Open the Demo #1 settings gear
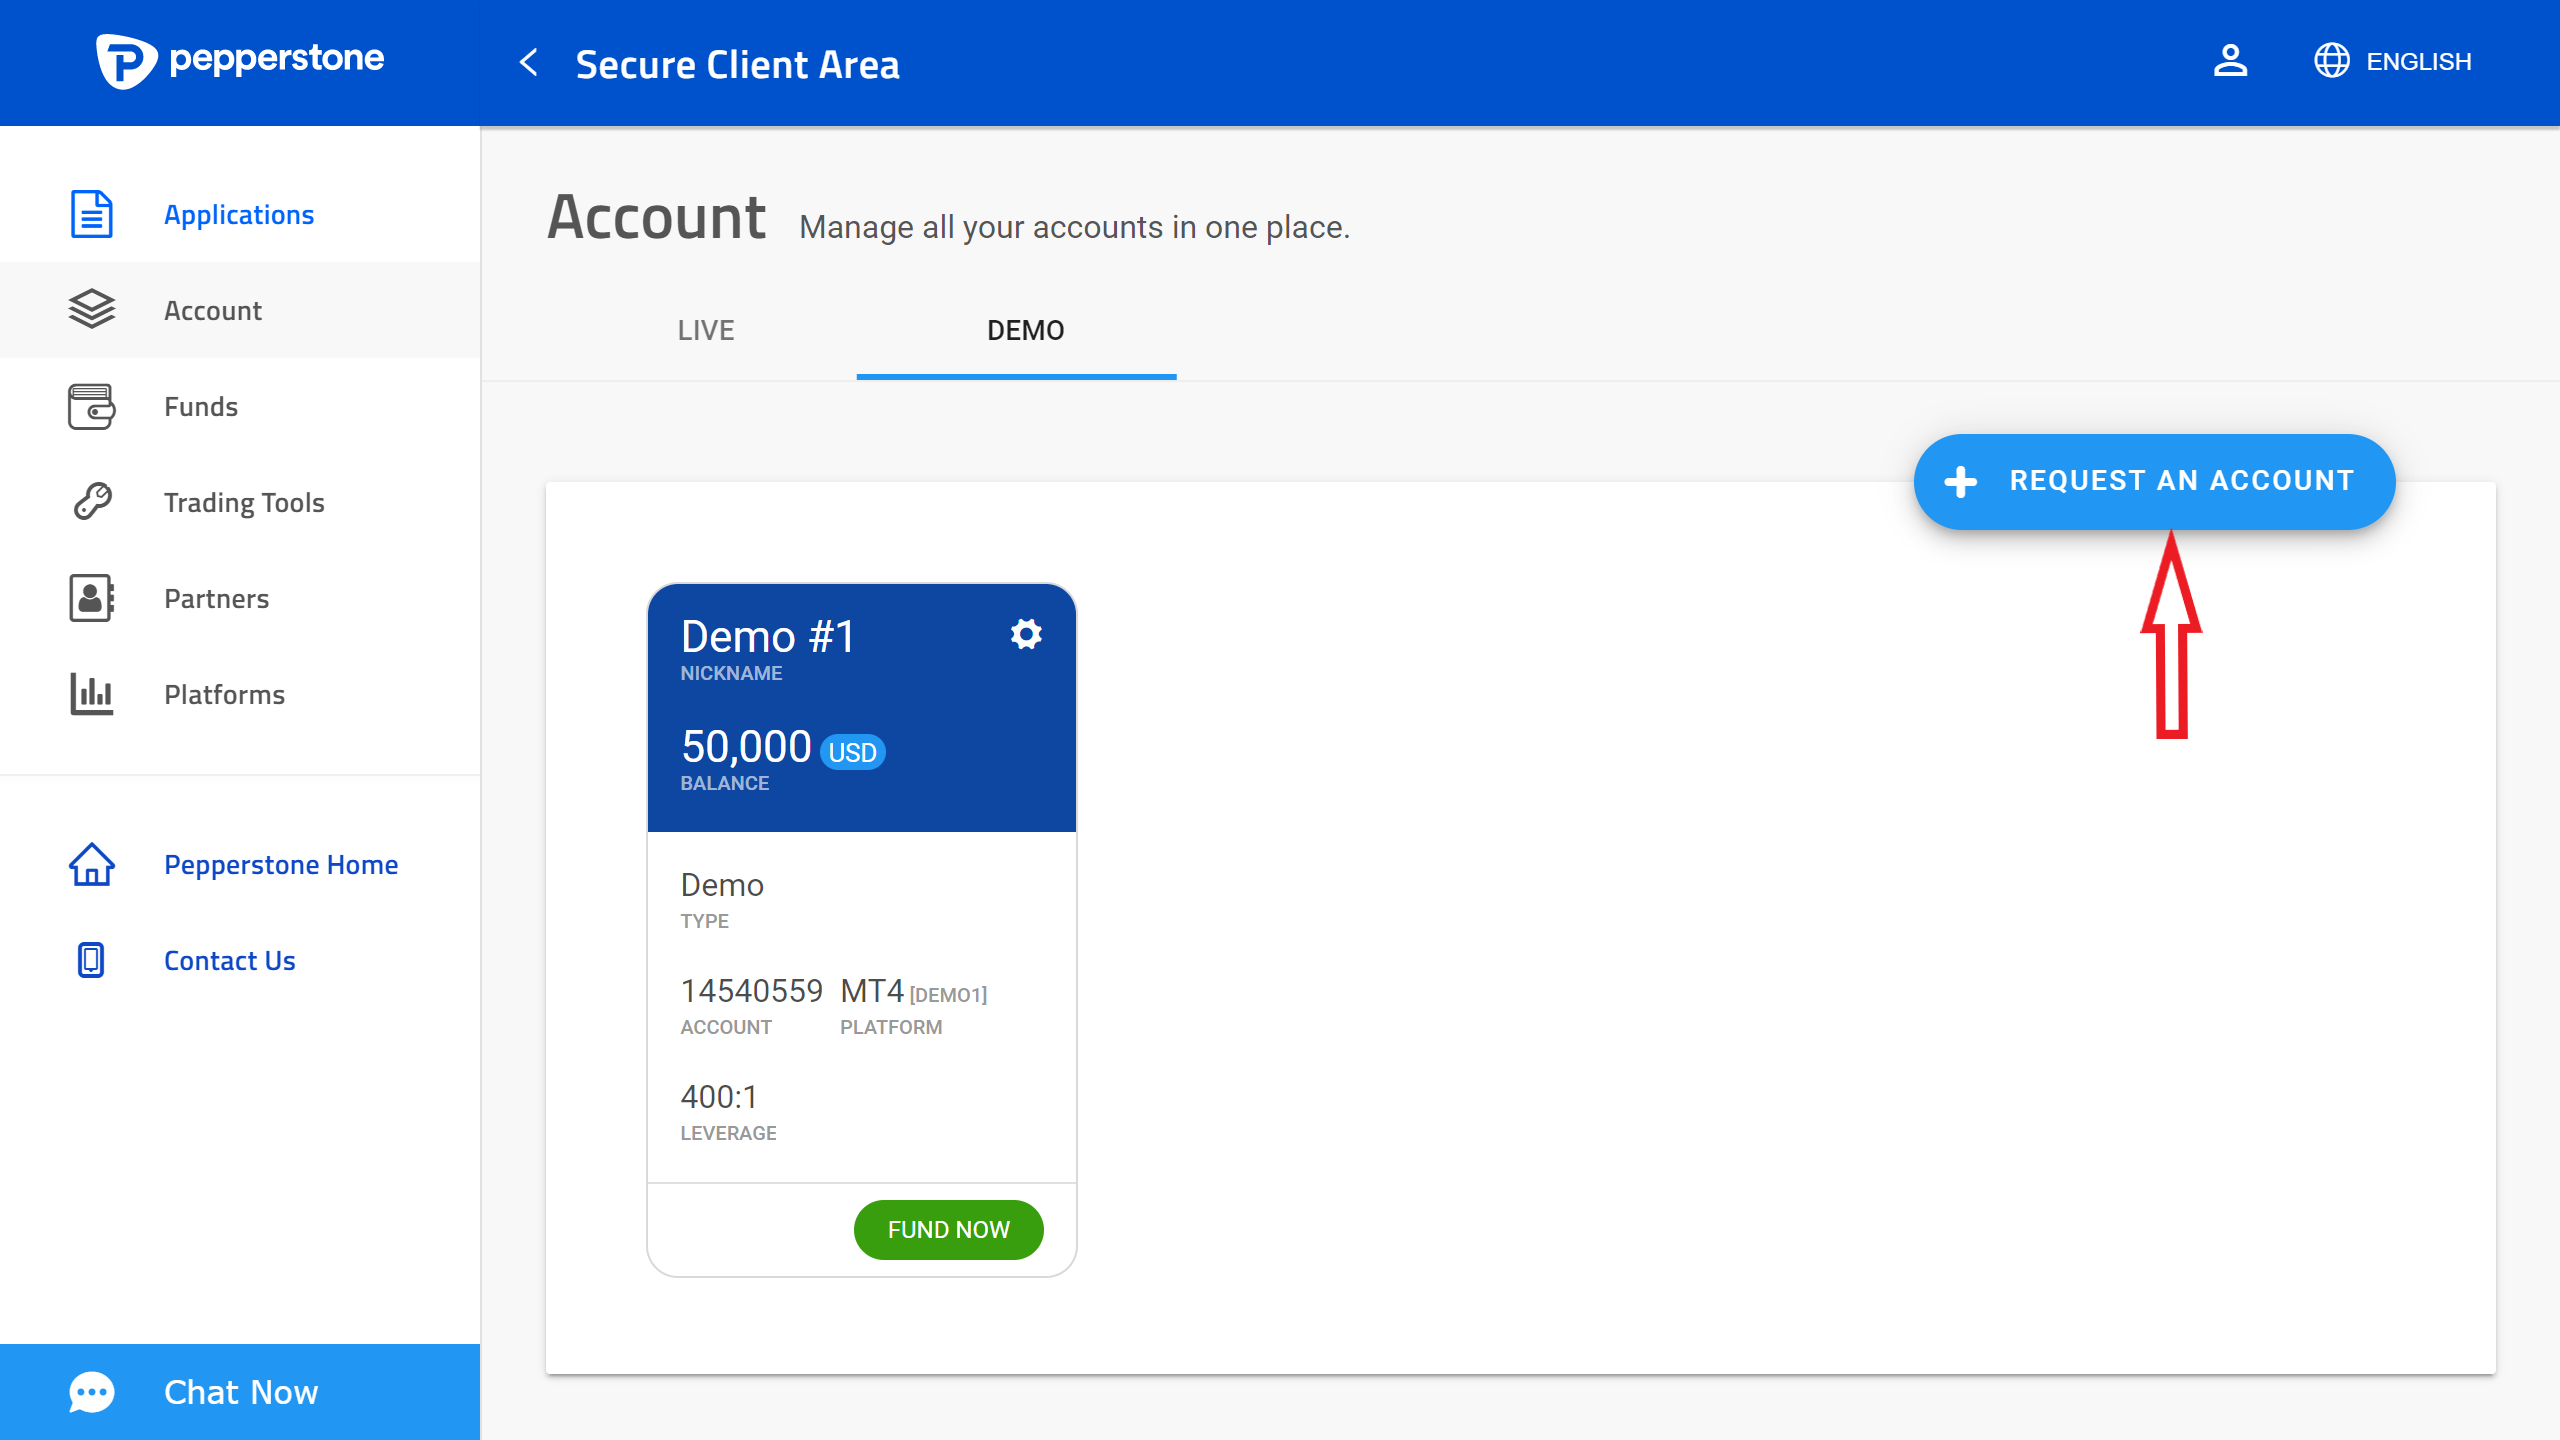The width and height of the screenshot is (2560, 1440). [1026, 634]
